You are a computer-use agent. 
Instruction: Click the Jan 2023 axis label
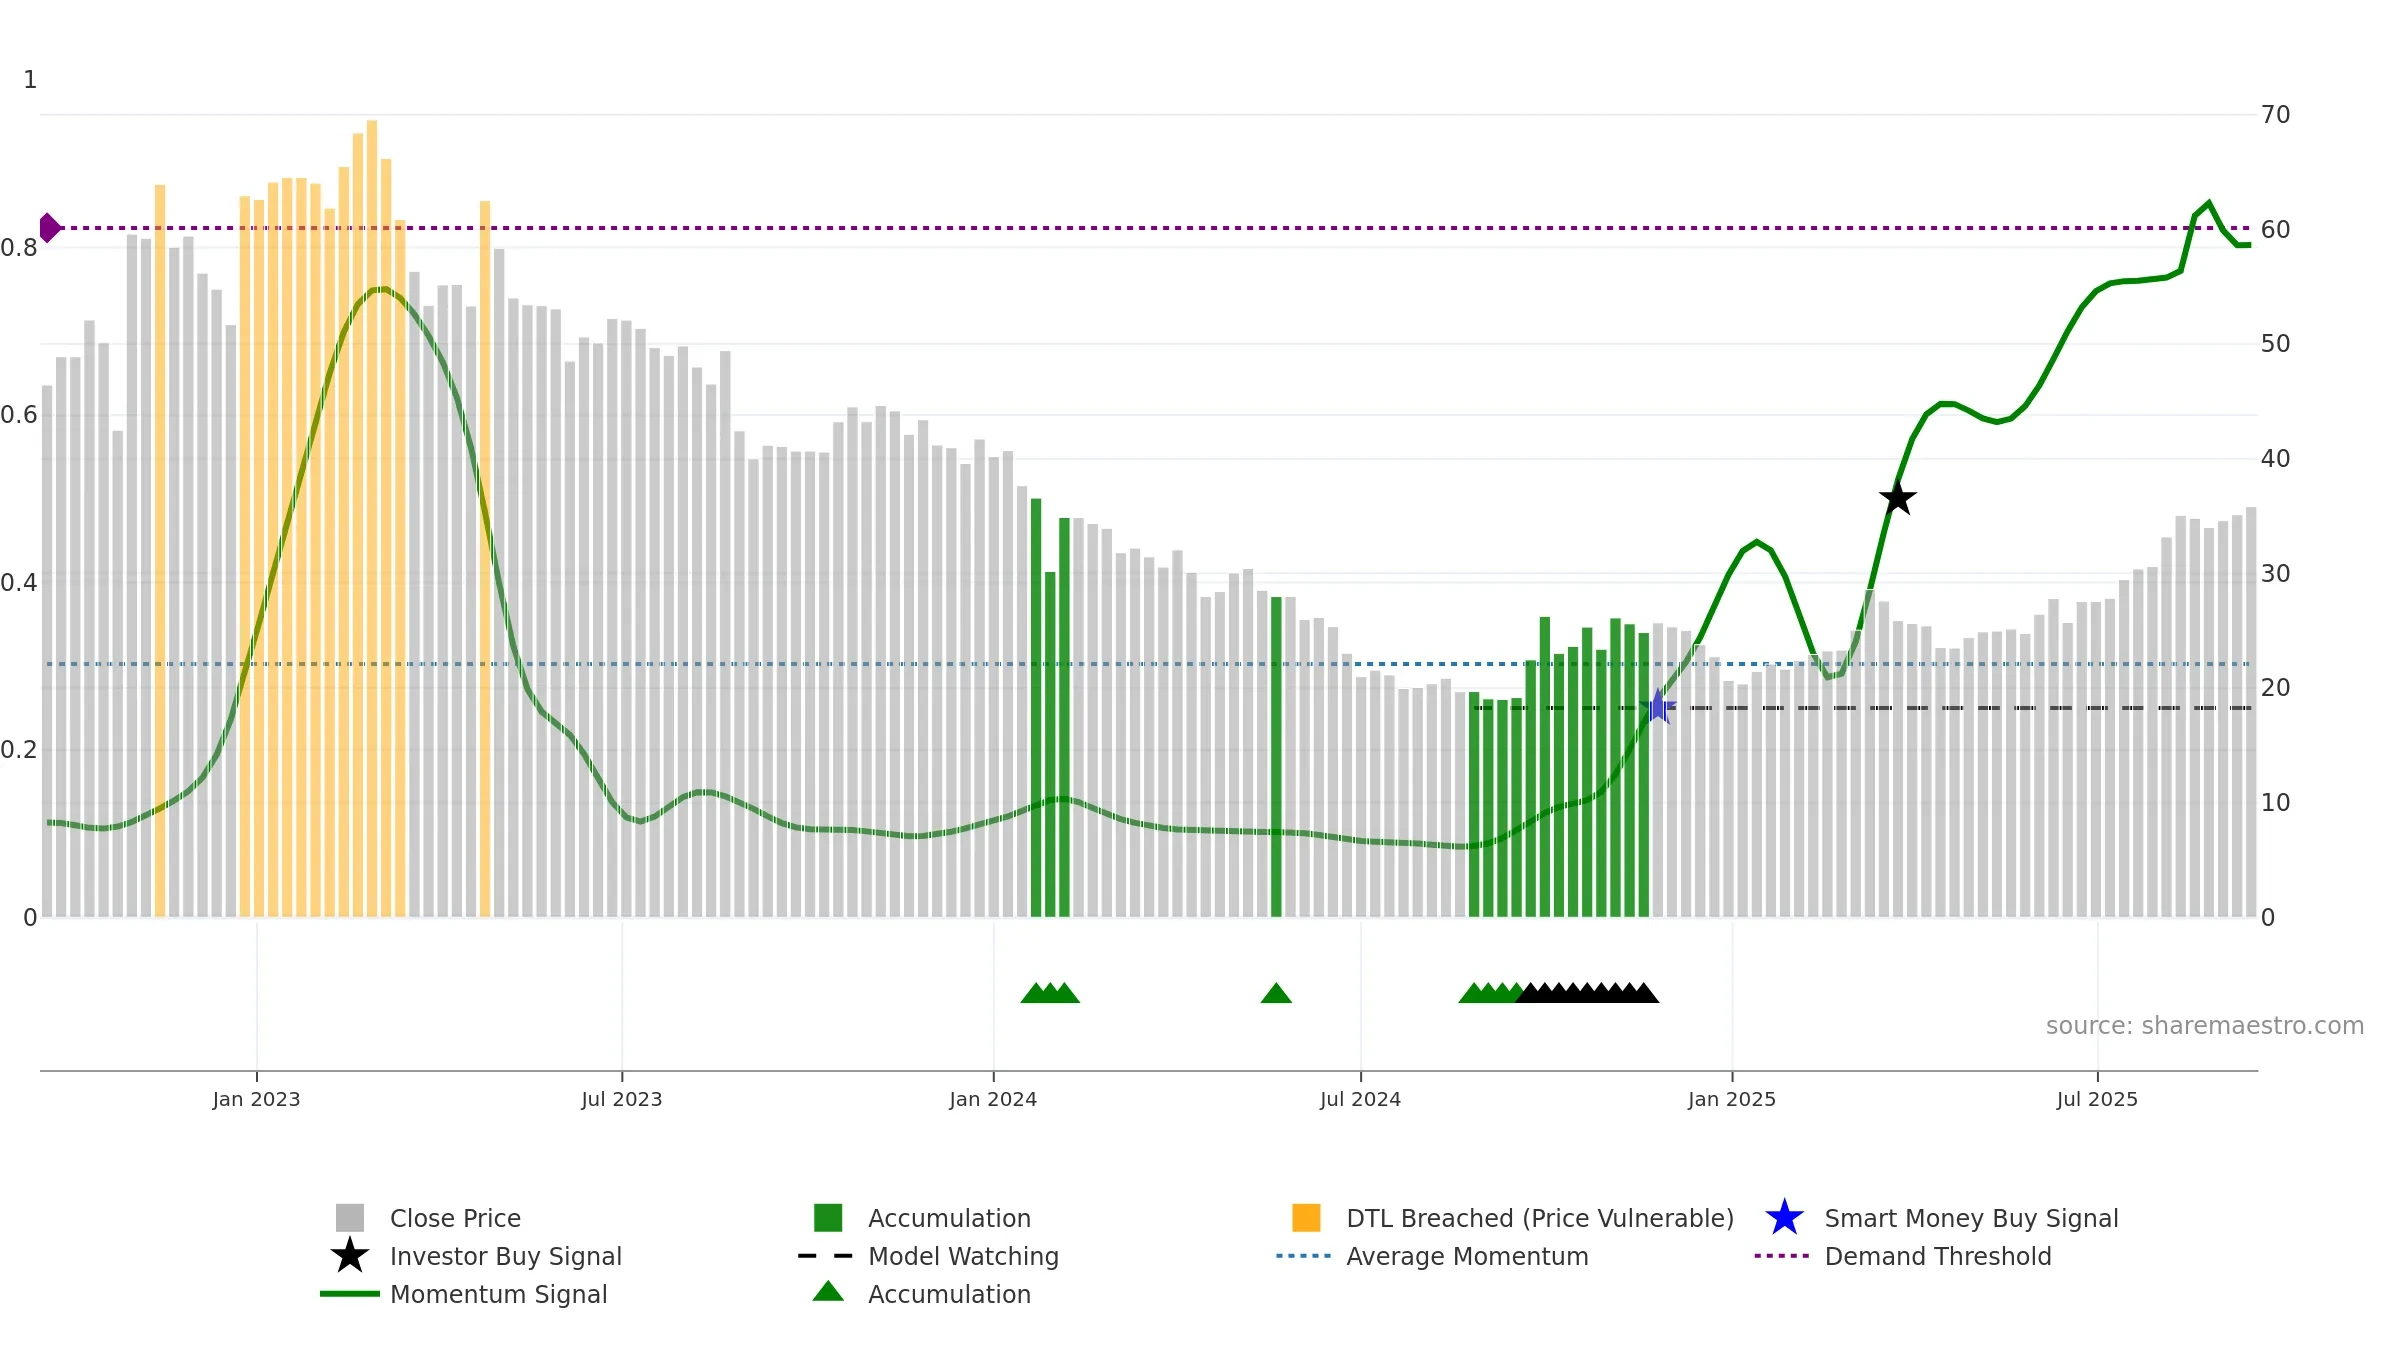click(x=256, y=1099)
